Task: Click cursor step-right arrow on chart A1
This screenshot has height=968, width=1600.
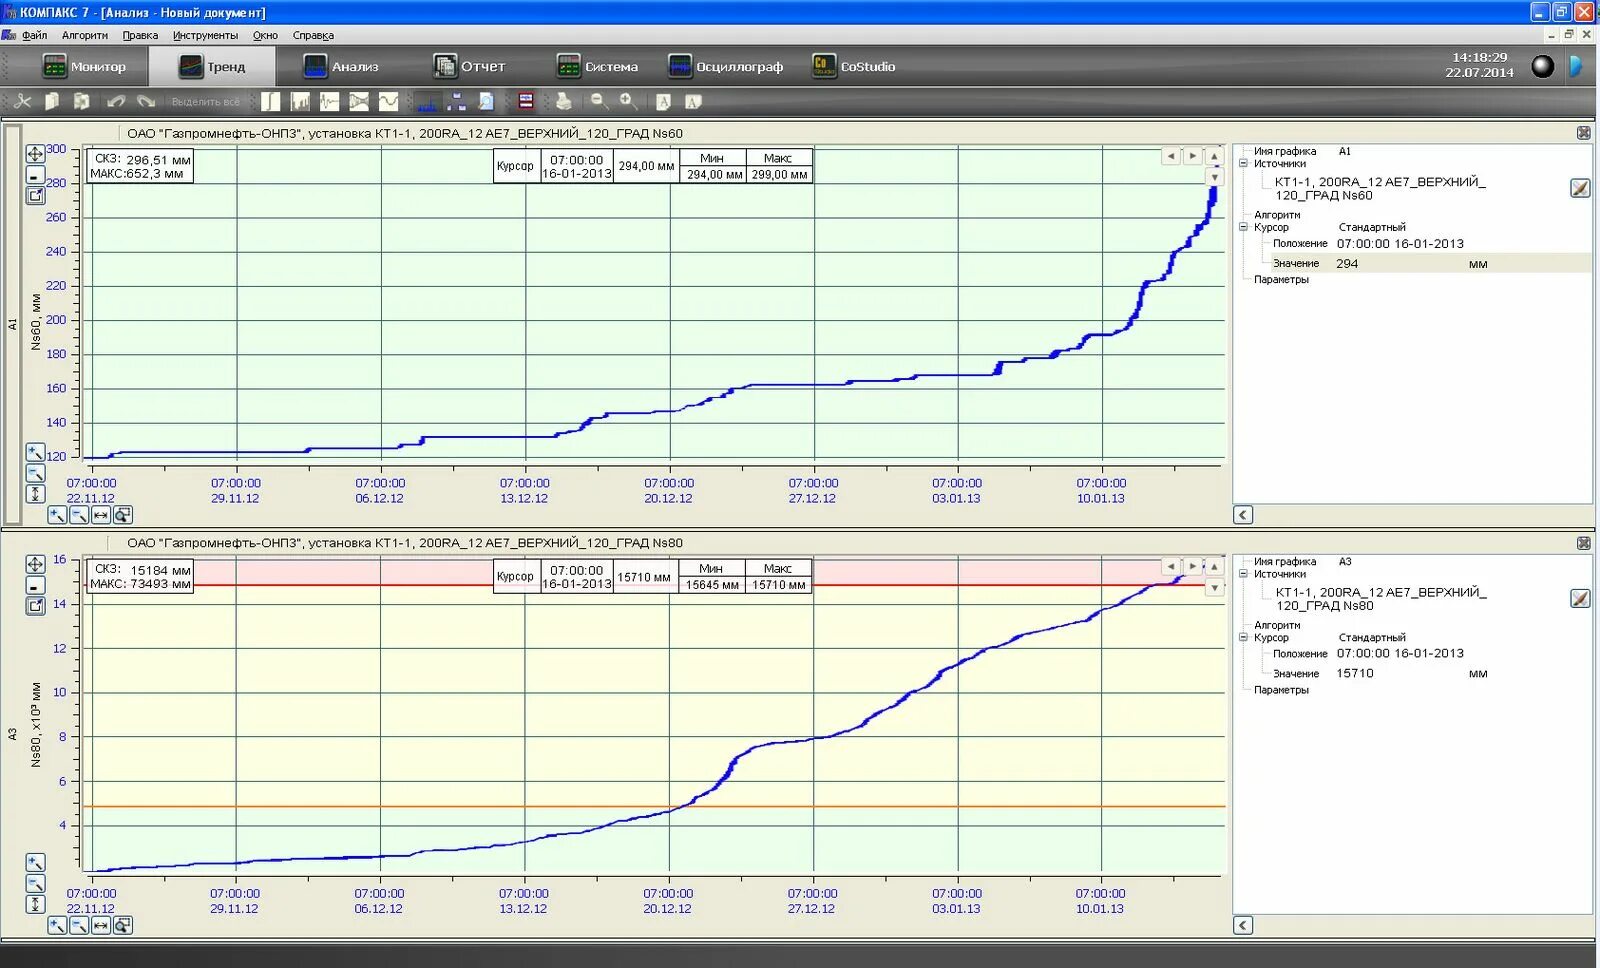Action: pos(1192,156)
